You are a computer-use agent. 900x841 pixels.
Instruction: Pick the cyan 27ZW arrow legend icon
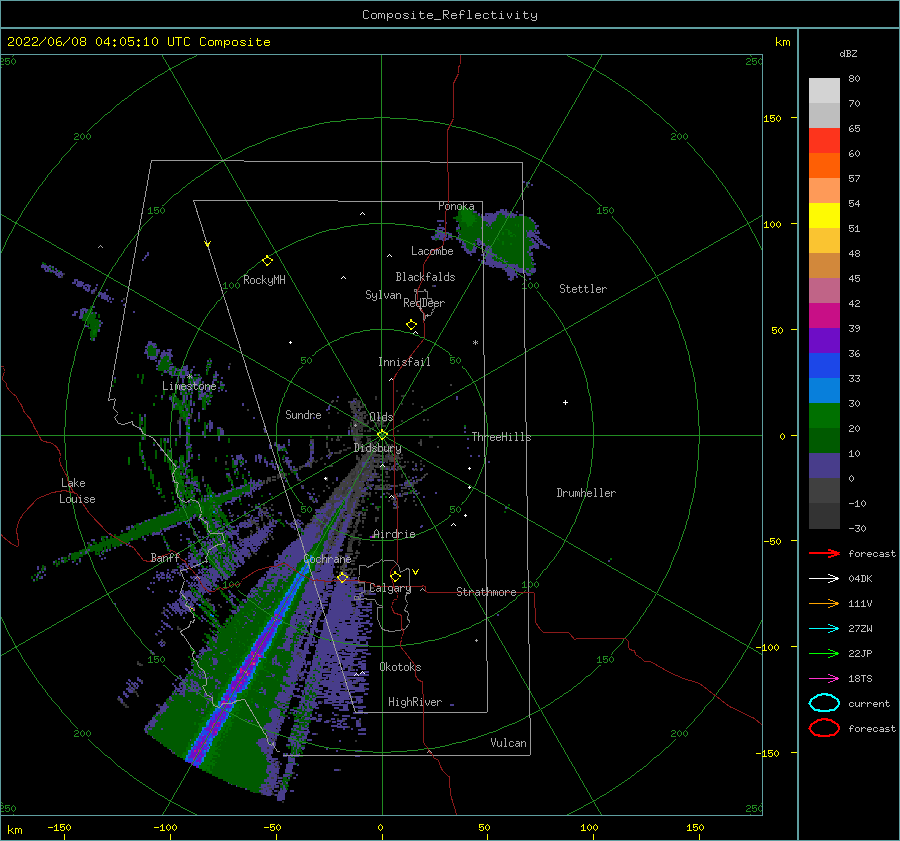coord(824,629)
